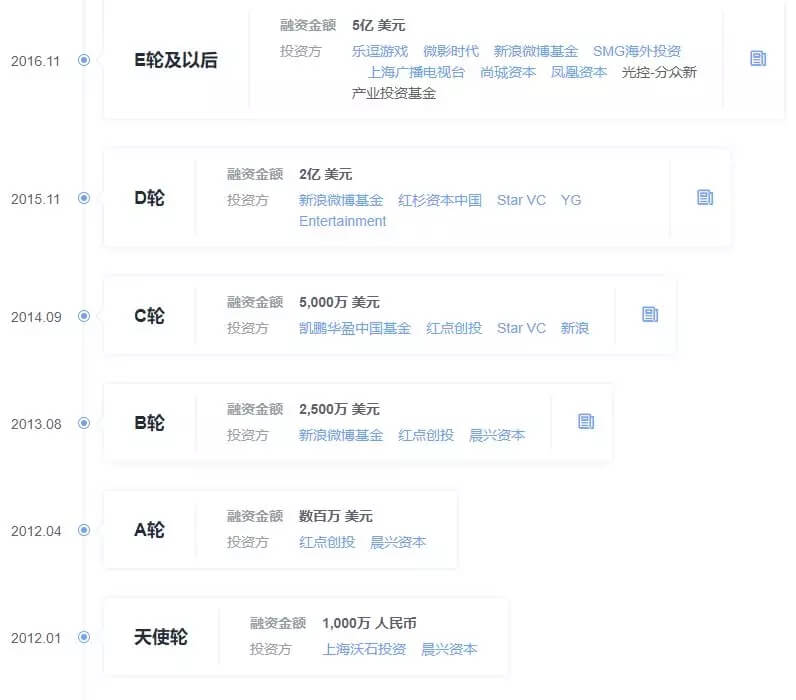View the article icon in the B轮 card
The width and height of the screenshot is (796, 700).
586,422
